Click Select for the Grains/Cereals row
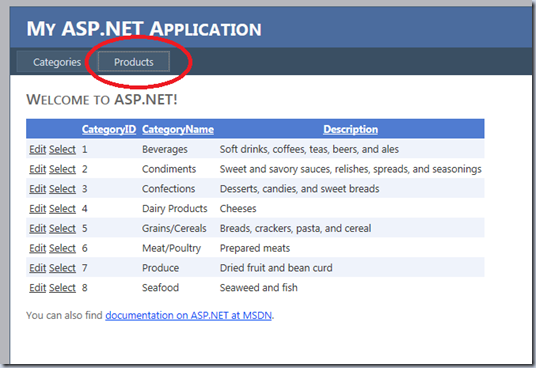Screen dimensions: 536x368 [x=62, y=229]
